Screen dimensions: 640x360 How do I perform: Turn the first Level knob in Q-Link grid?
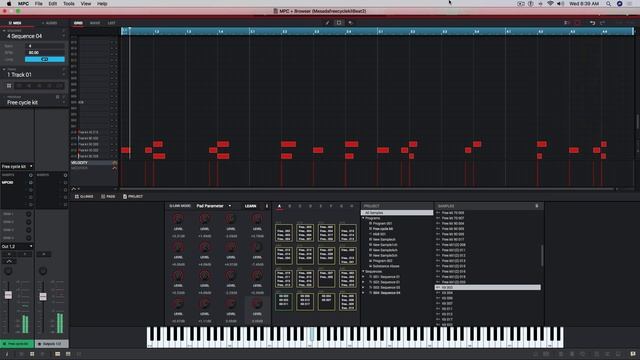[178, 219]
